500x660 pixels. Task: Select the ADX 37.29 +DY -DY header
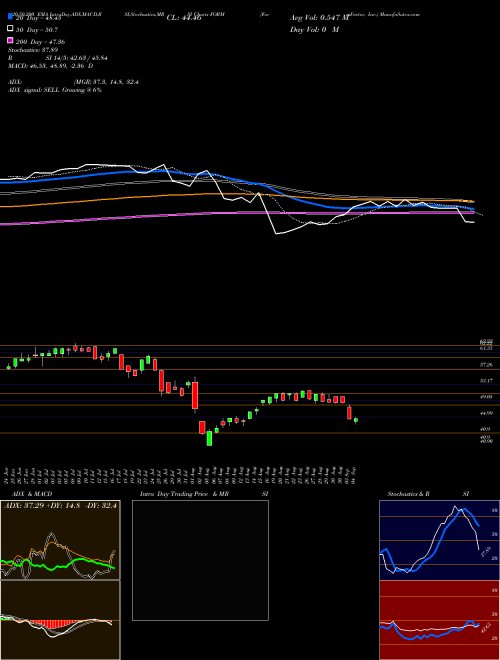[x=60, y=505]
